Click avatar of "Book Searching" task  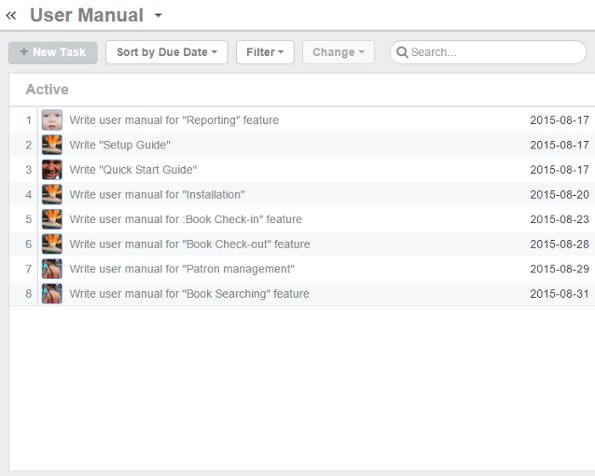click(x=52, y=293)
